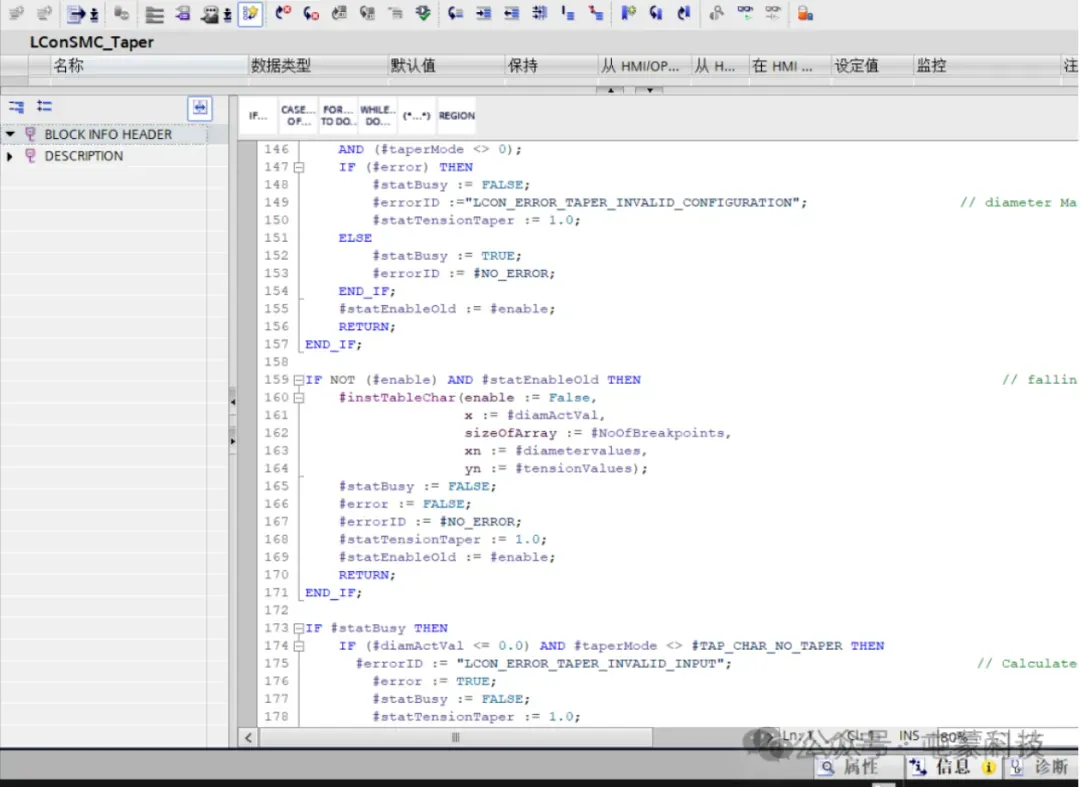The image size is (1080, 787).
Task: Go to next bookmark icon
Action: pyautogui.click(x=656, y=13)
